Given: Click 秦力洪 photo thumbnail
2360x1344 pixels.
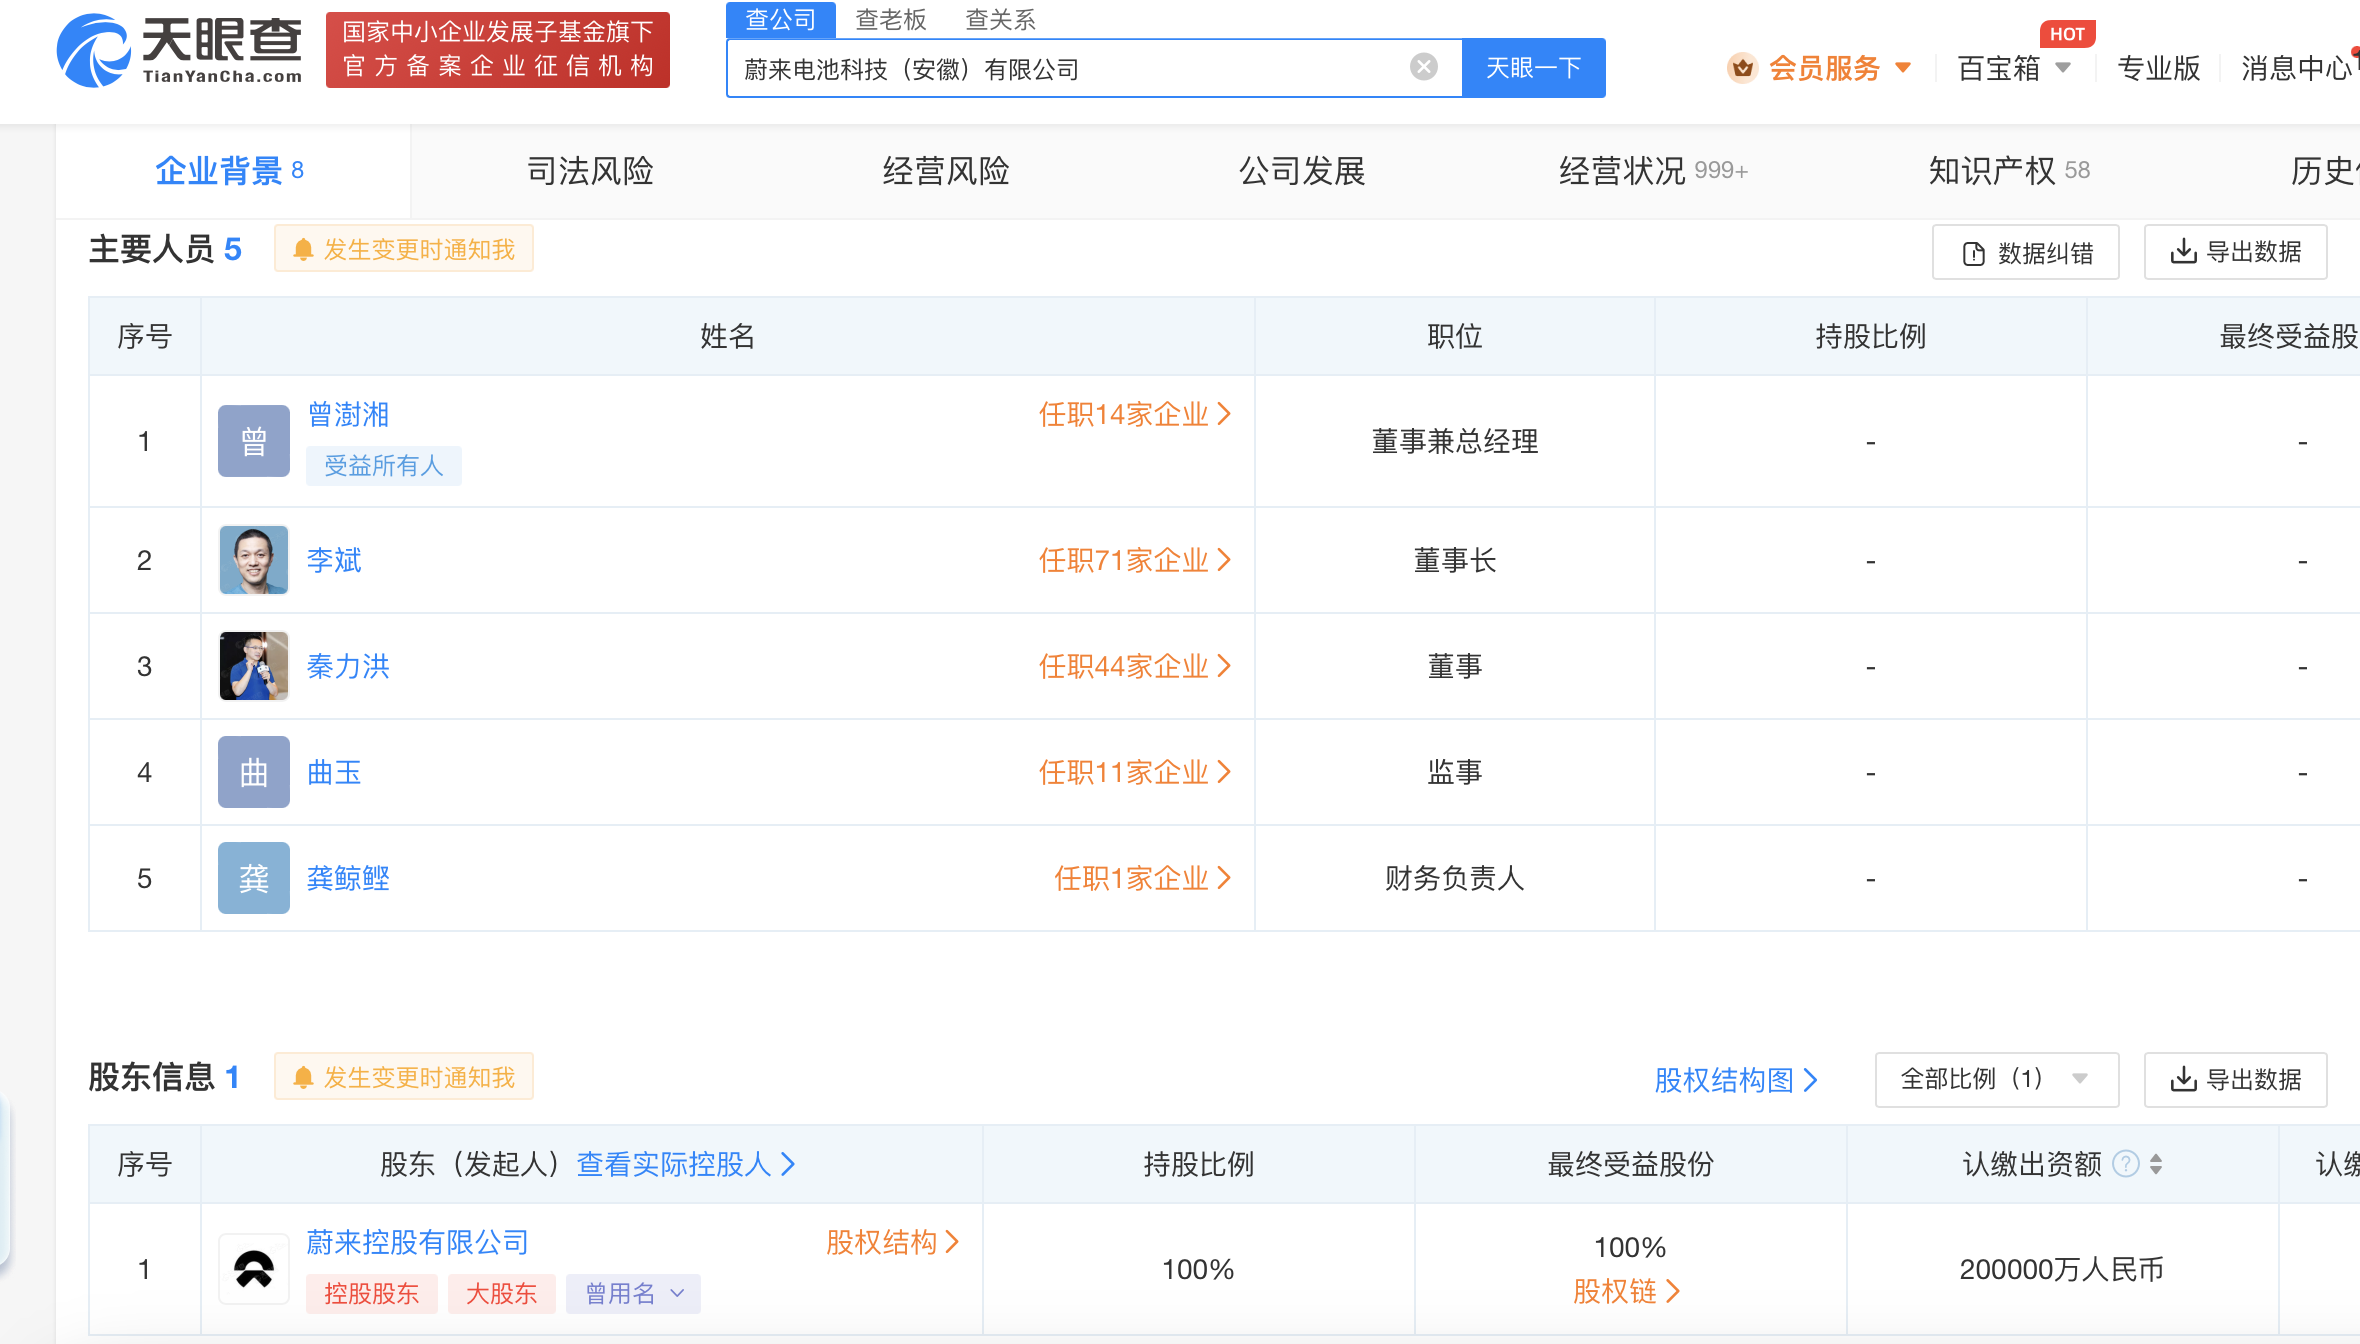Looking at the screenshot, I should pos(254,666).
